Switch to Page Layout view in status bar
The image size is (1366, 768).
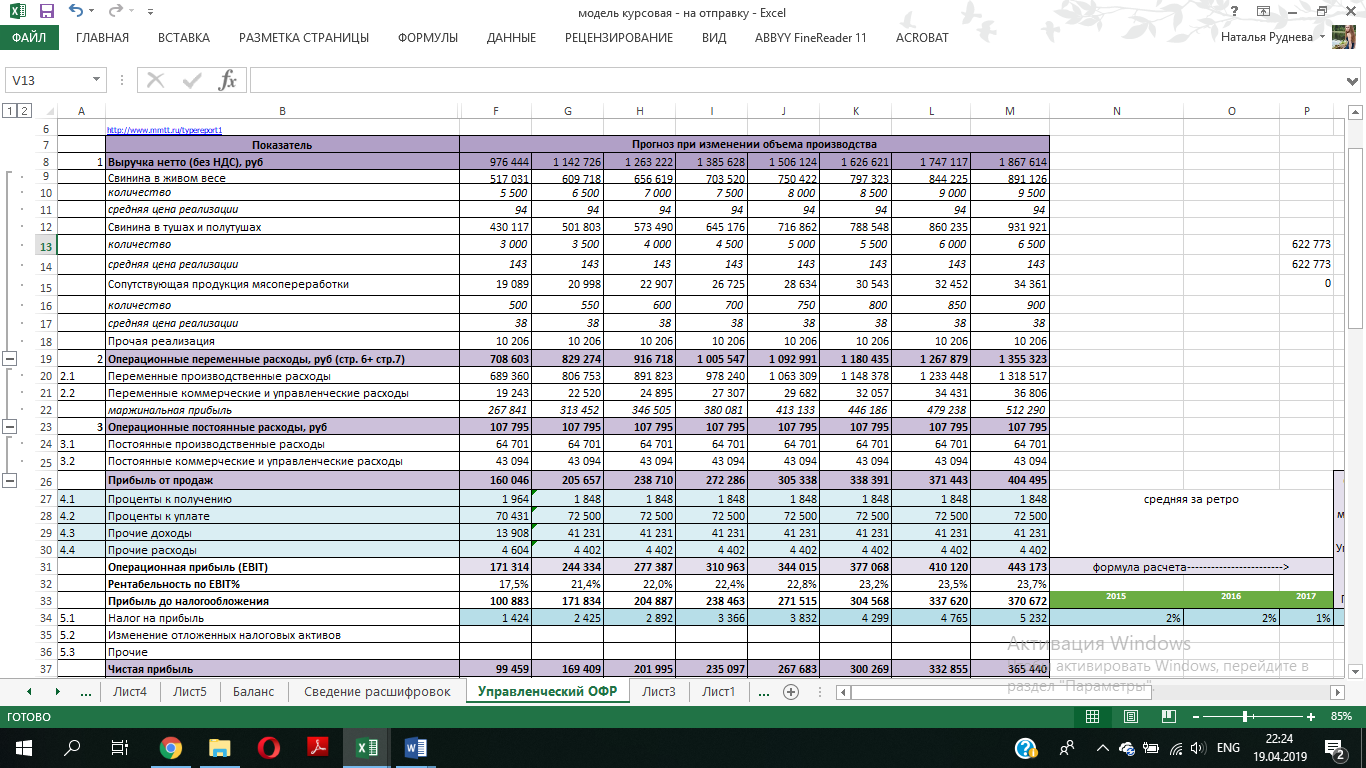click(x=1130, y=717)
